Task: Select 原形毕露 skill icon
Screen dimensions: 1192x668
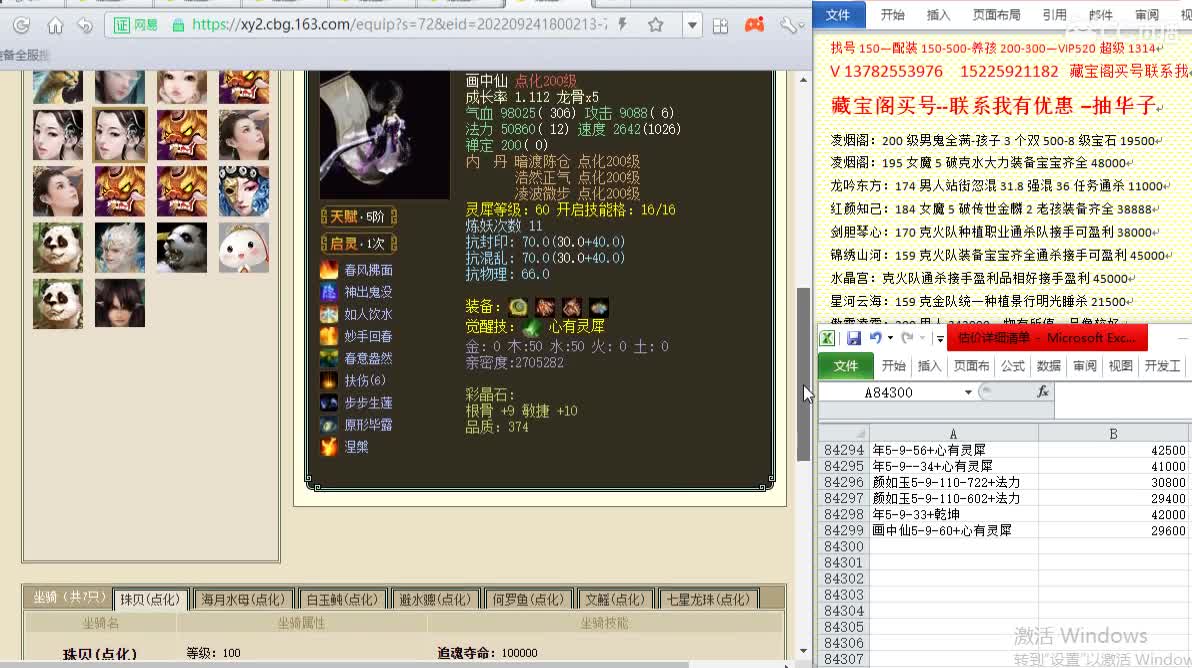Action: (328, 425)
